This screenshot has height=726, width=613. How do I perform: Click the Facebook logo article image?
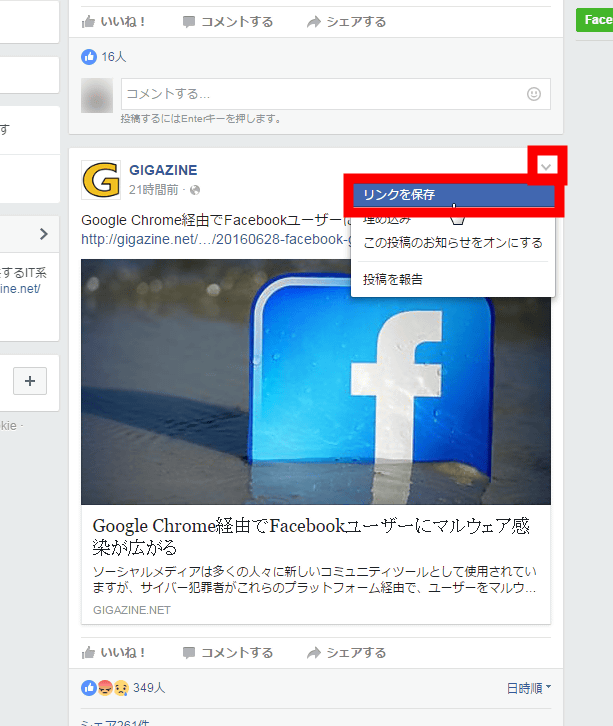pyautogui.click(x=316, y=382)
